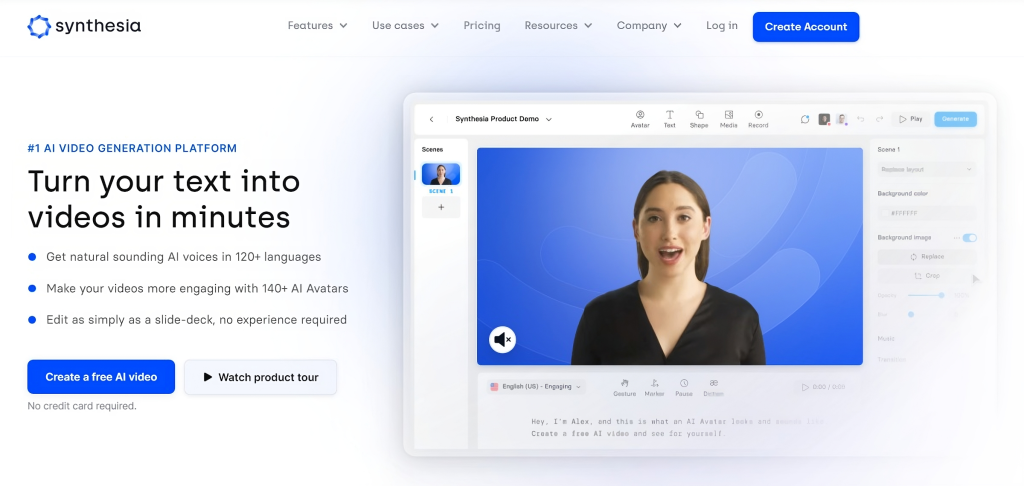The height and width of the screenshot is (486, 1024).
Task: Click the Synthesia logo
Action: (84, 26)
